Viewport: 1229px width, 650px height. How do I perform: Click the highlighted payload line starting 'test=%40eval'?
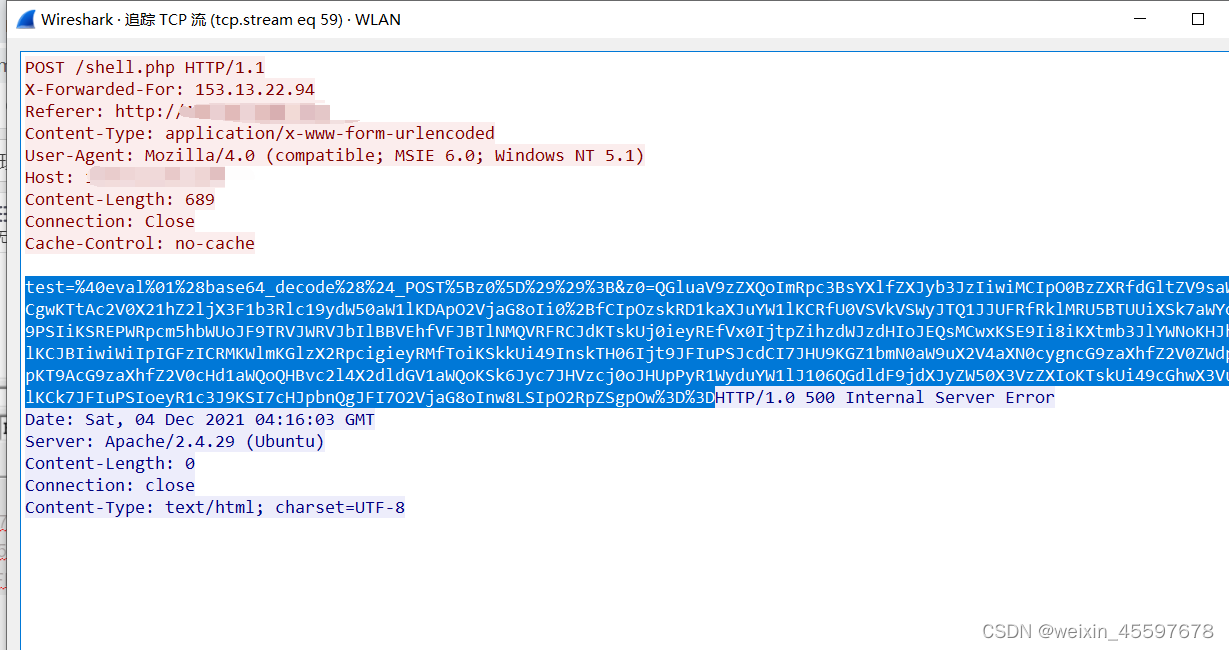click(x=626, y=287)
